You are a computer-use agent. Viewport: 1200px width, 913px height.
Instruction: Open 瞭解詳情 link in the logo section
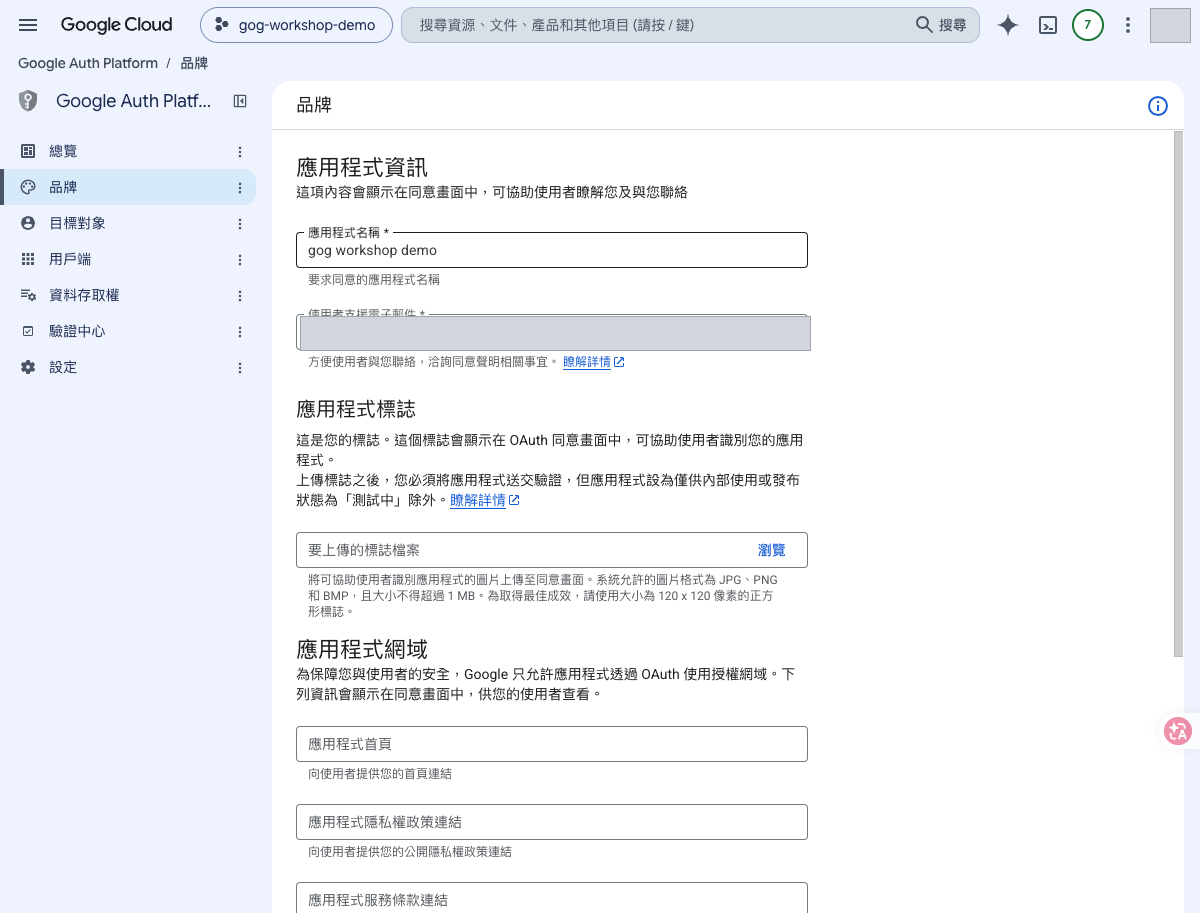tap(484, 500)
